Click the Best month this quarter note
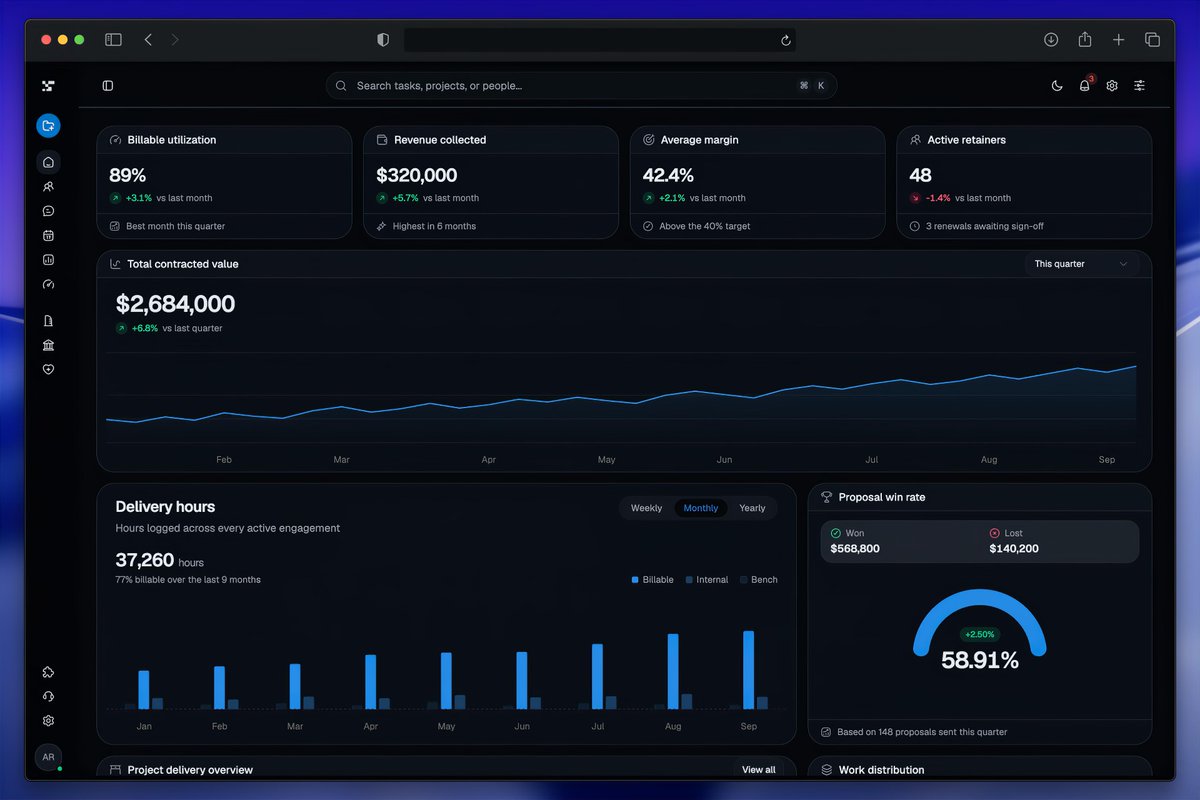The width and height of the screenshot is (1200, 800). (x=176, y=226)
